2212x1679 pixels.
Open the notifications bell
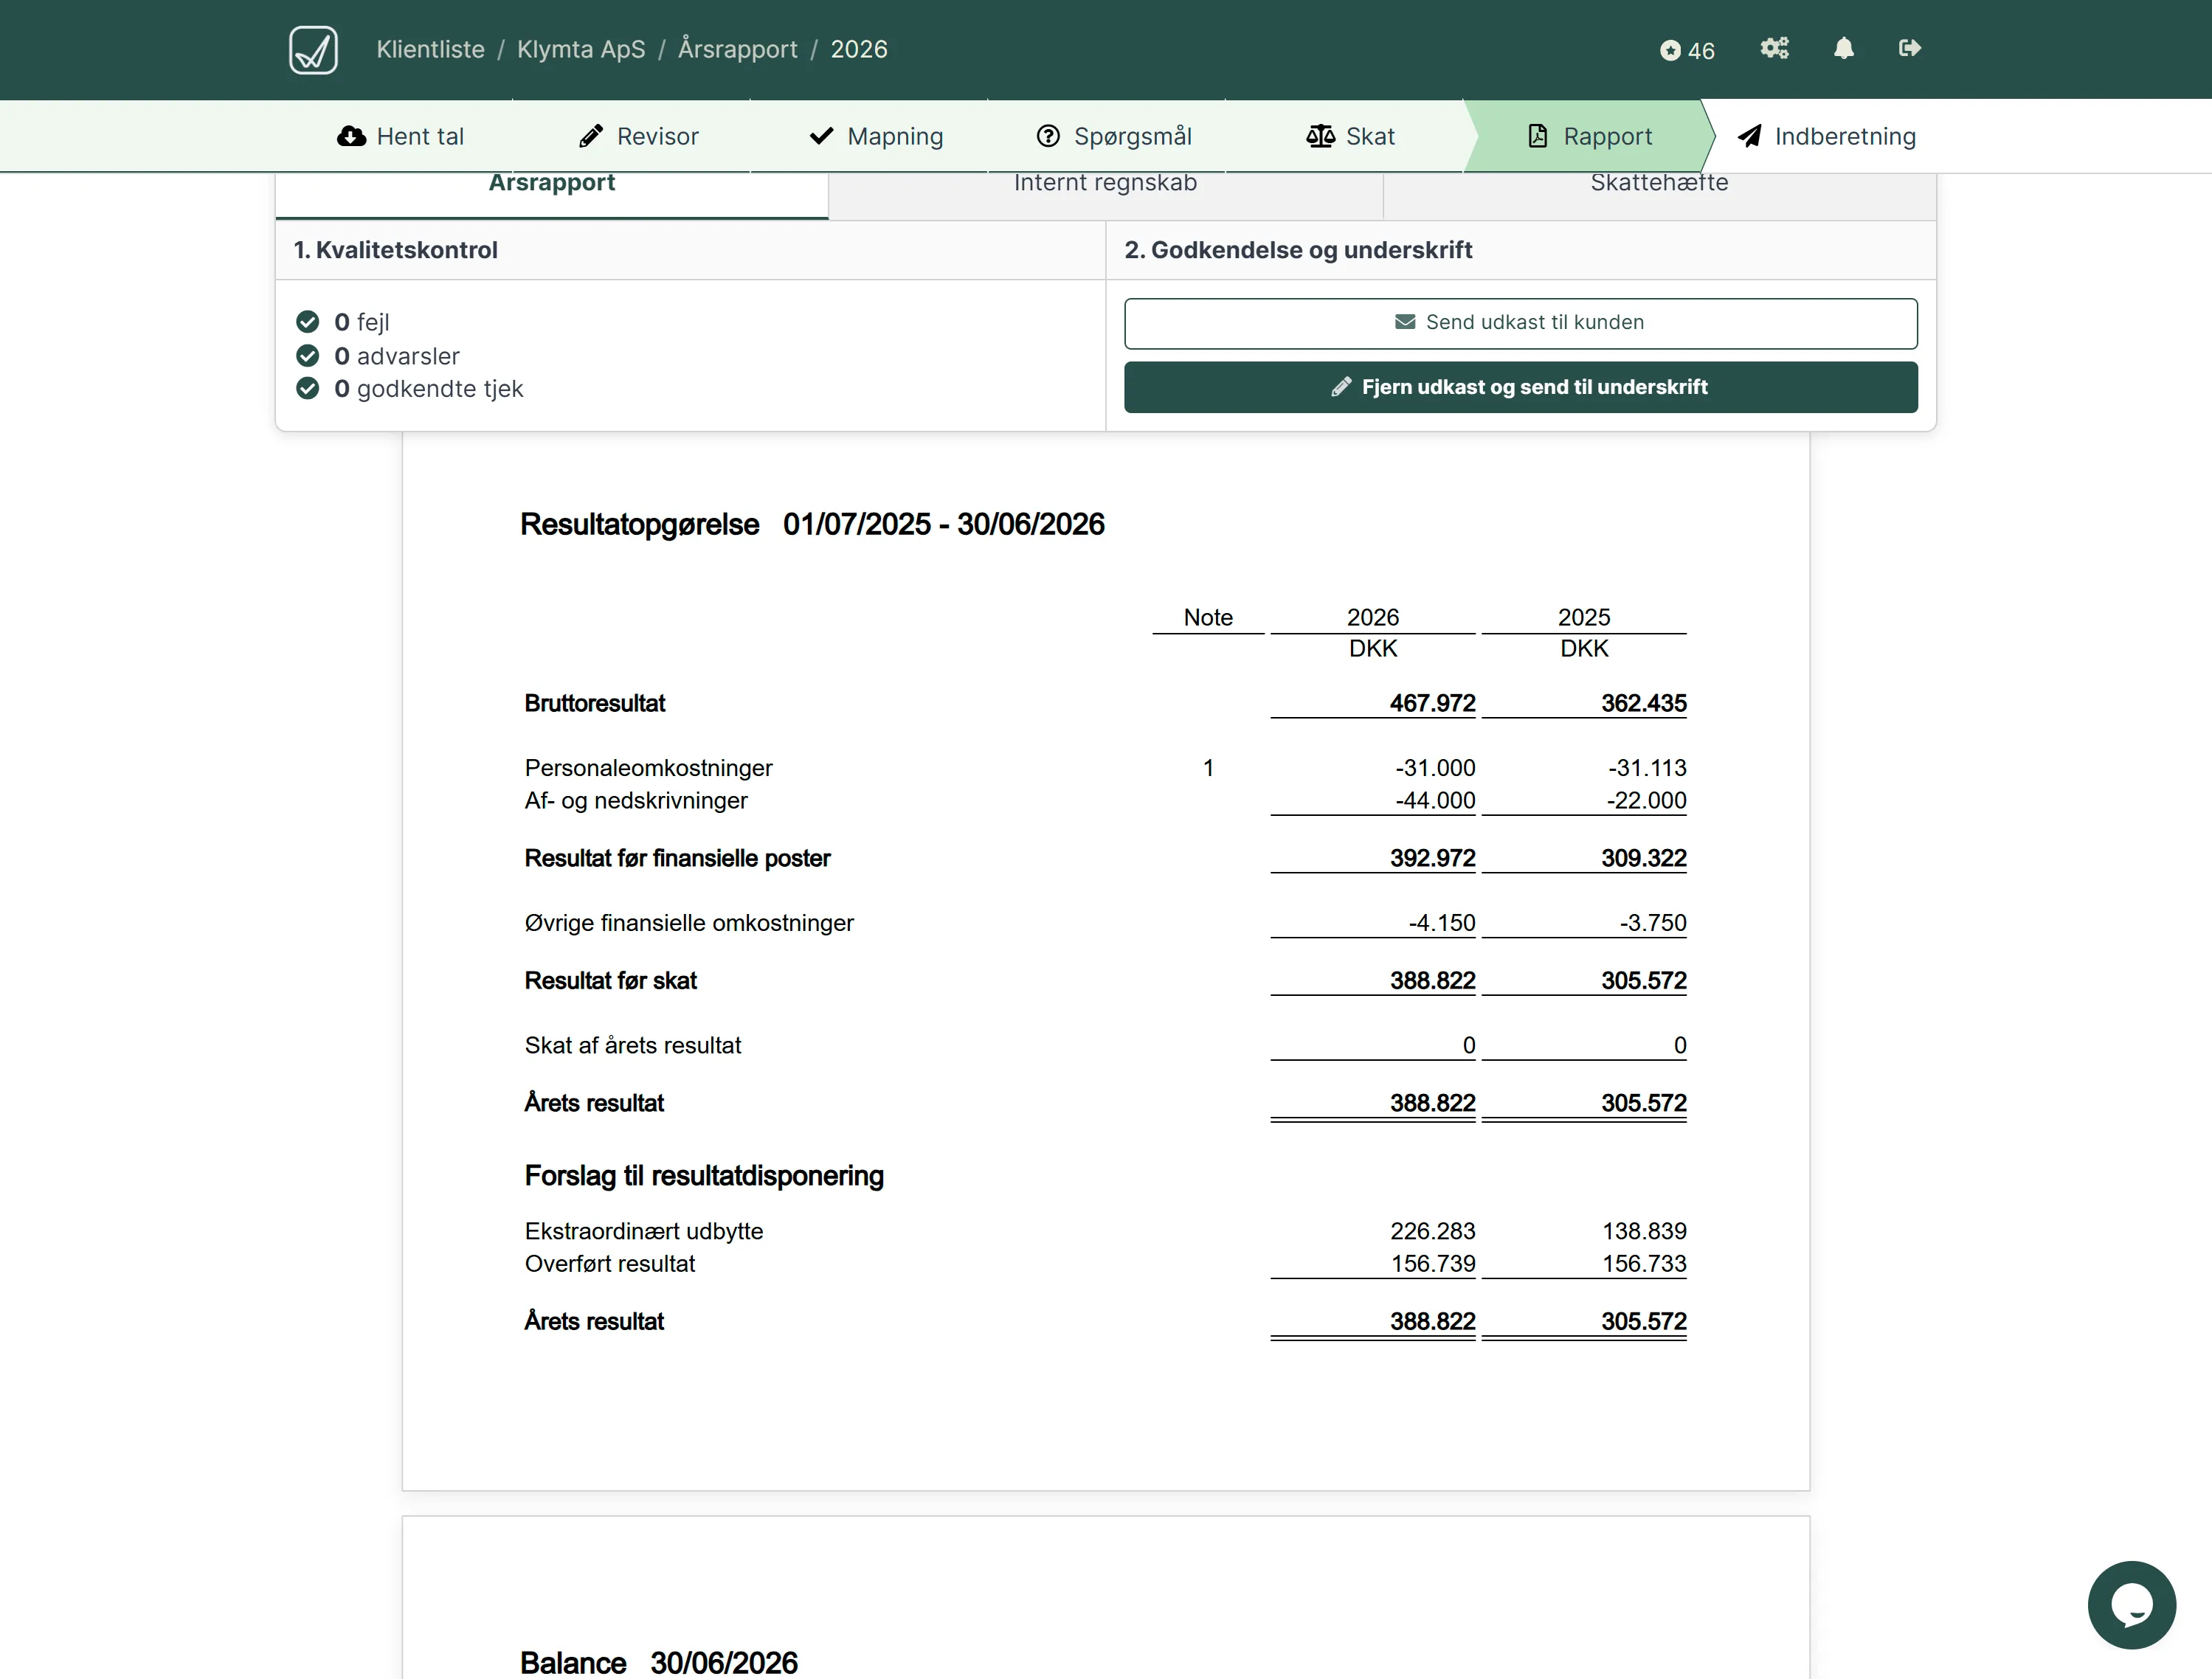point(1844,48)
